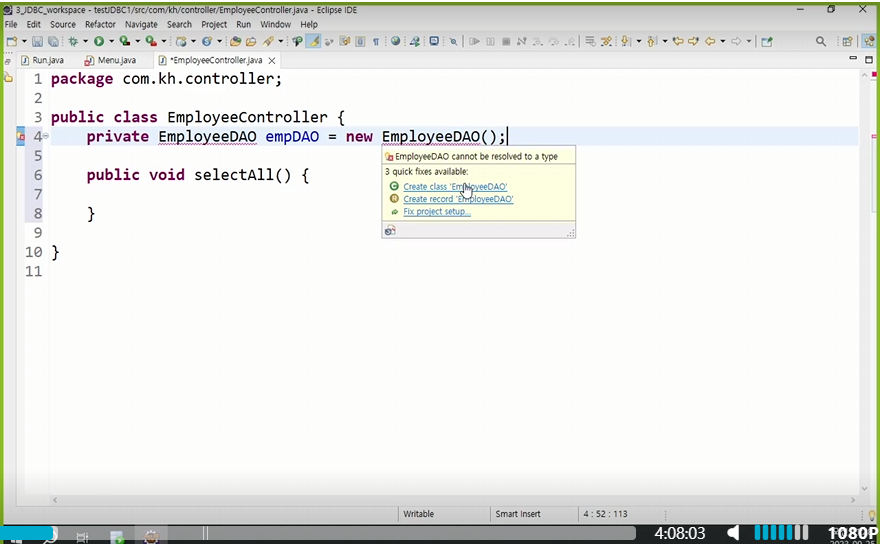The height and width of the screenshot is (544, 880).
Task: Click the editor horizontal scrollbar
Action: point(453,500)
